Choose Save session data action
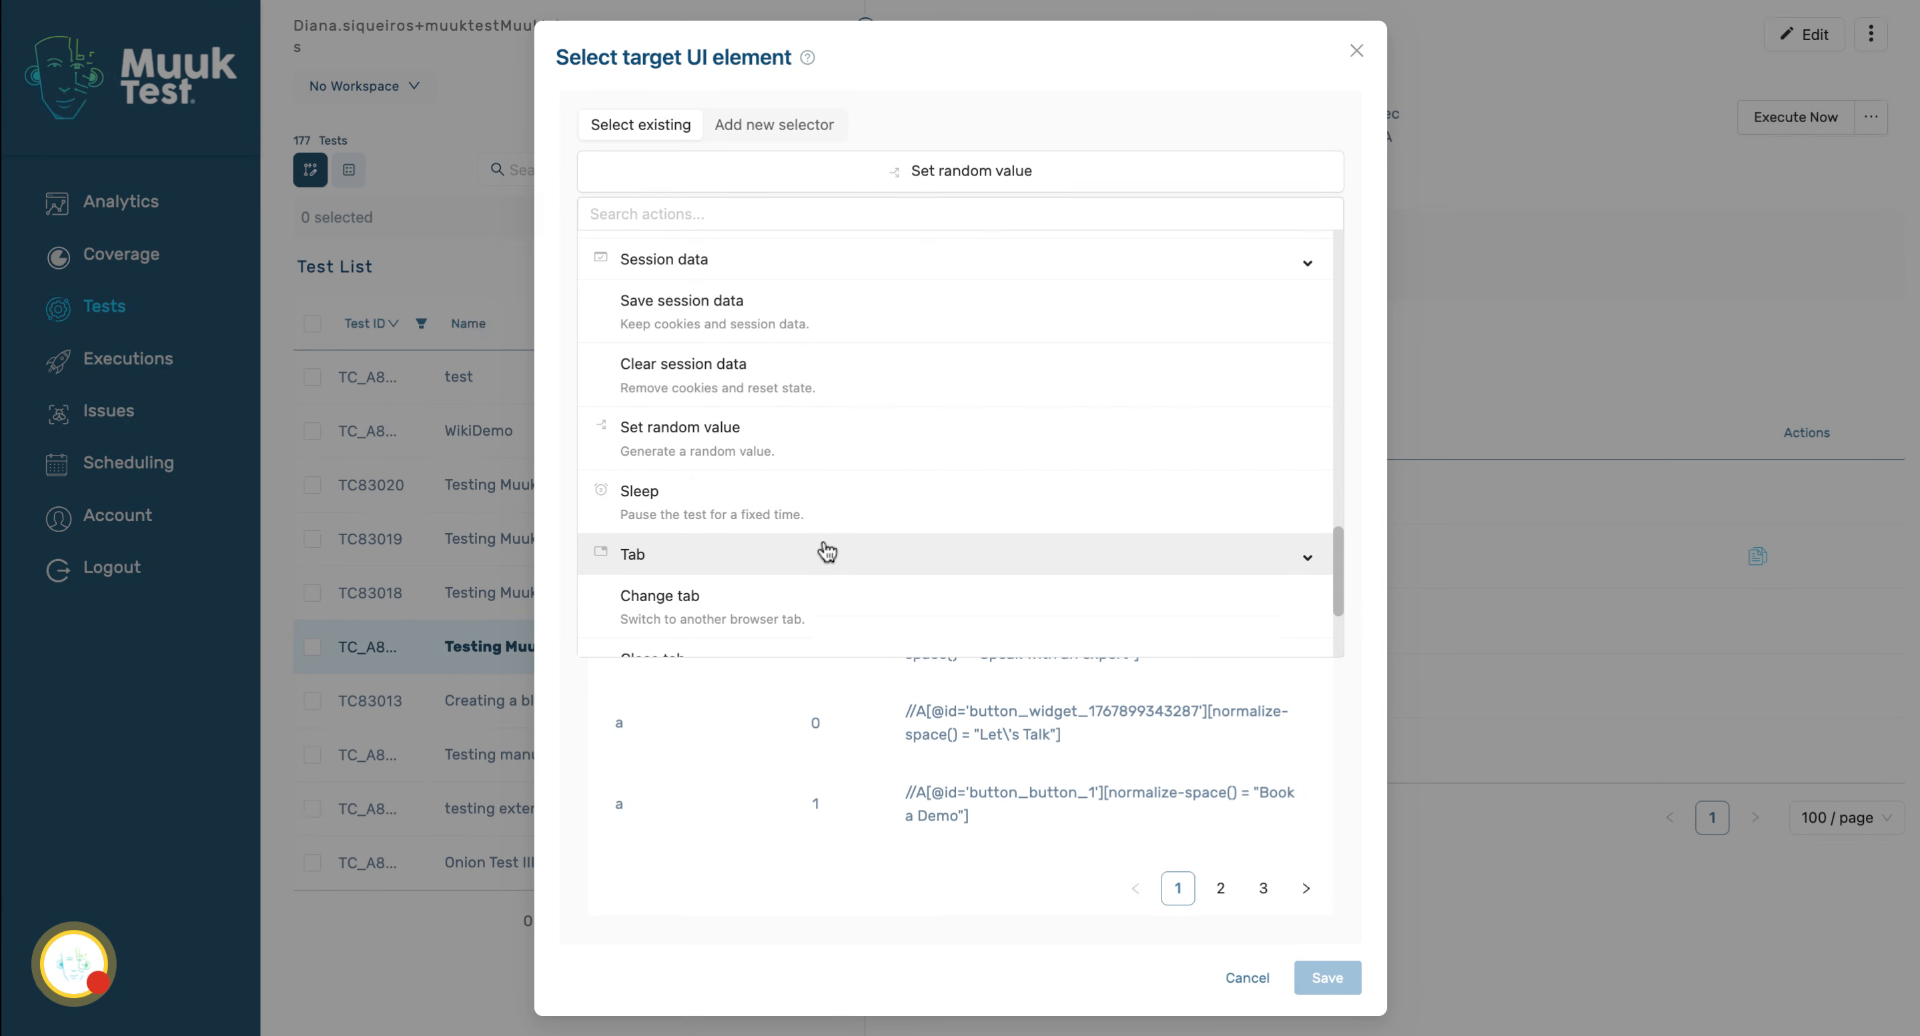The image size is (1920, 1036). tap(955, 311)
